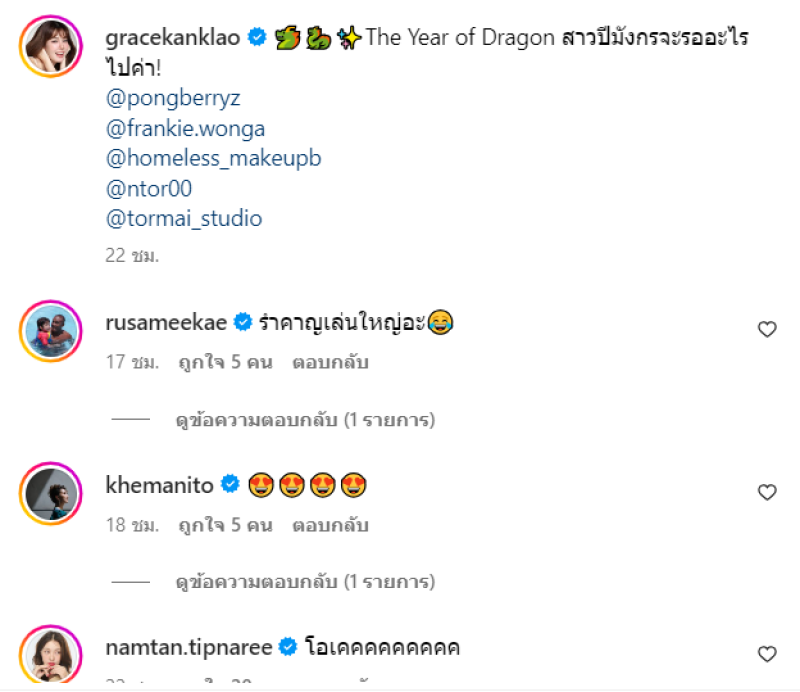Reply to khemanito's comment
Viewport: 800px width, 692px height.
point(331,525)
